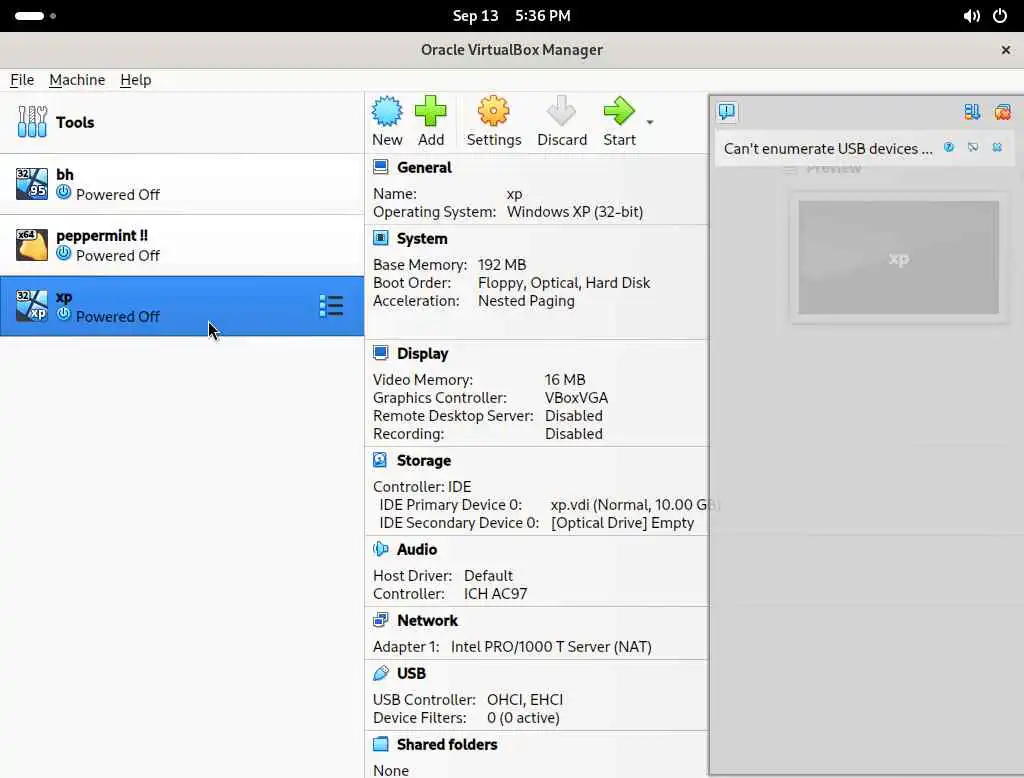Open the Machine menu
This screenshot has width=1024, height=778.
click(x=77, y=80)
